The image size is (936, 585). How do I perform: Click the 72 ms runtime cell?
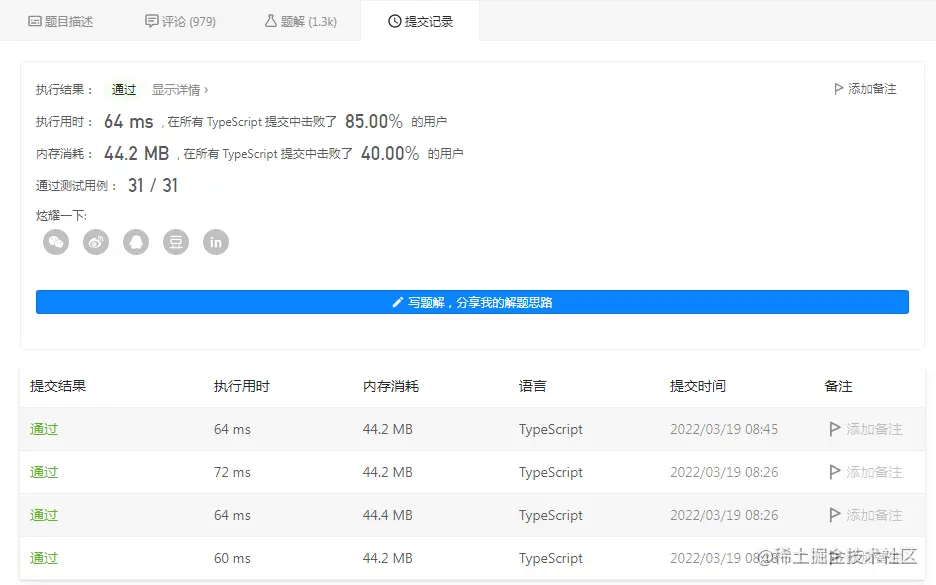pos(232,472)
